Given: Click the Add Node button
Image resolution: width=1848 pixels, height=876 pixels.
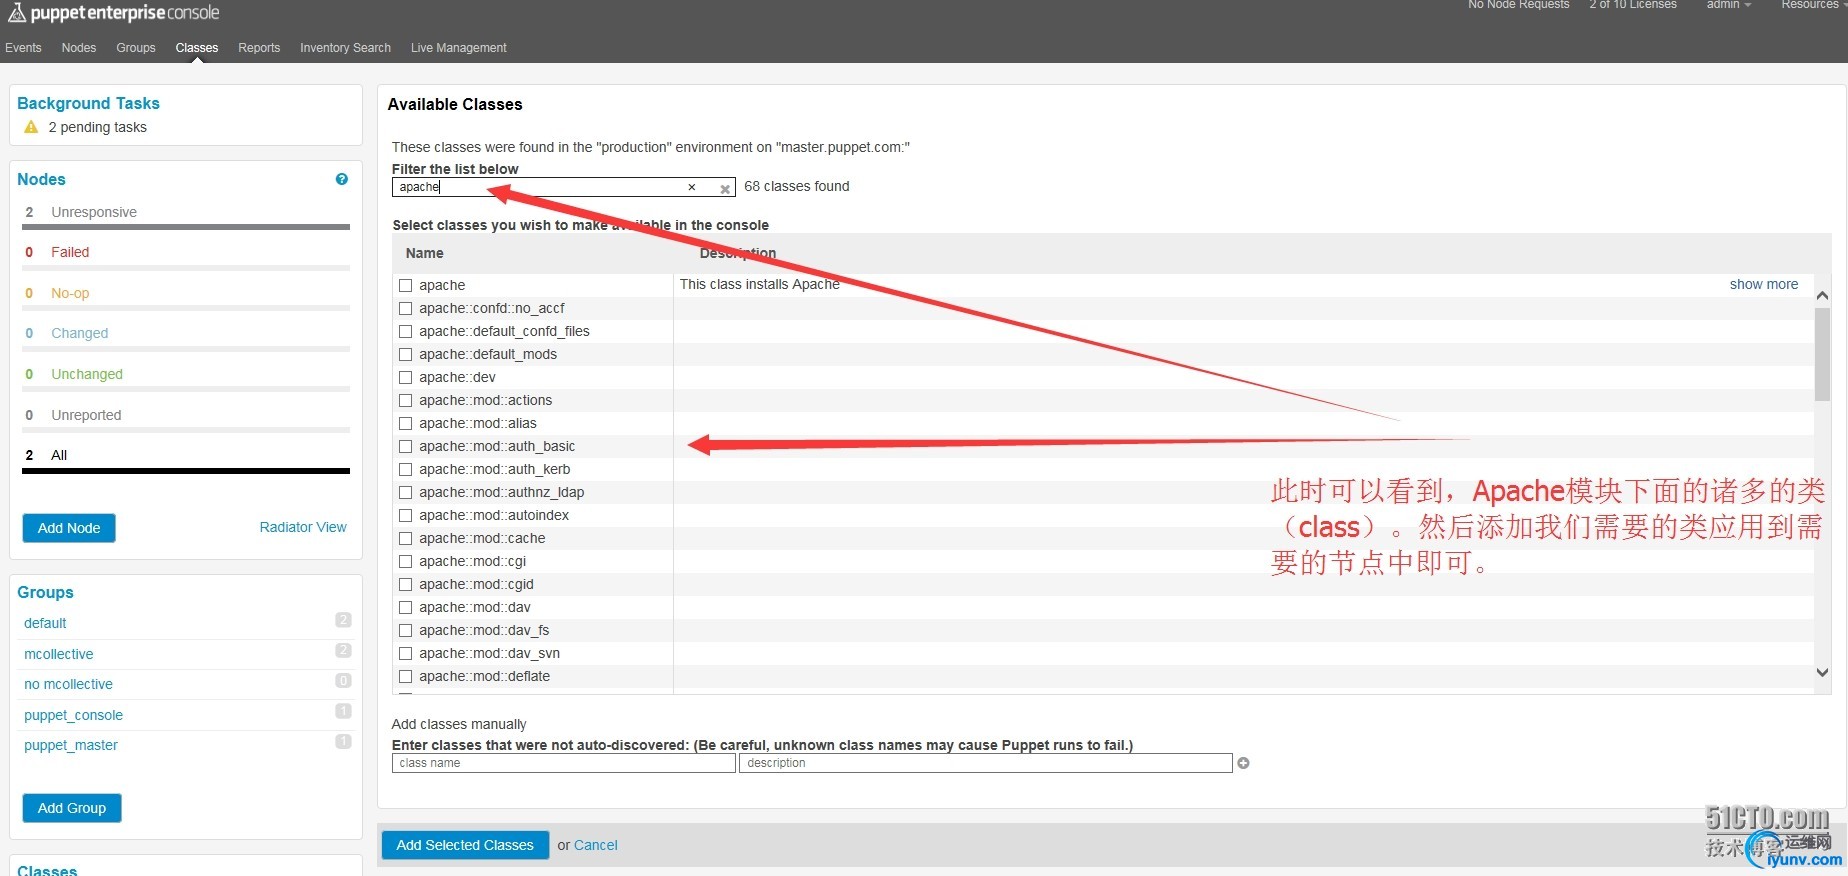Looking at the screenshot, I should [69, 528].
